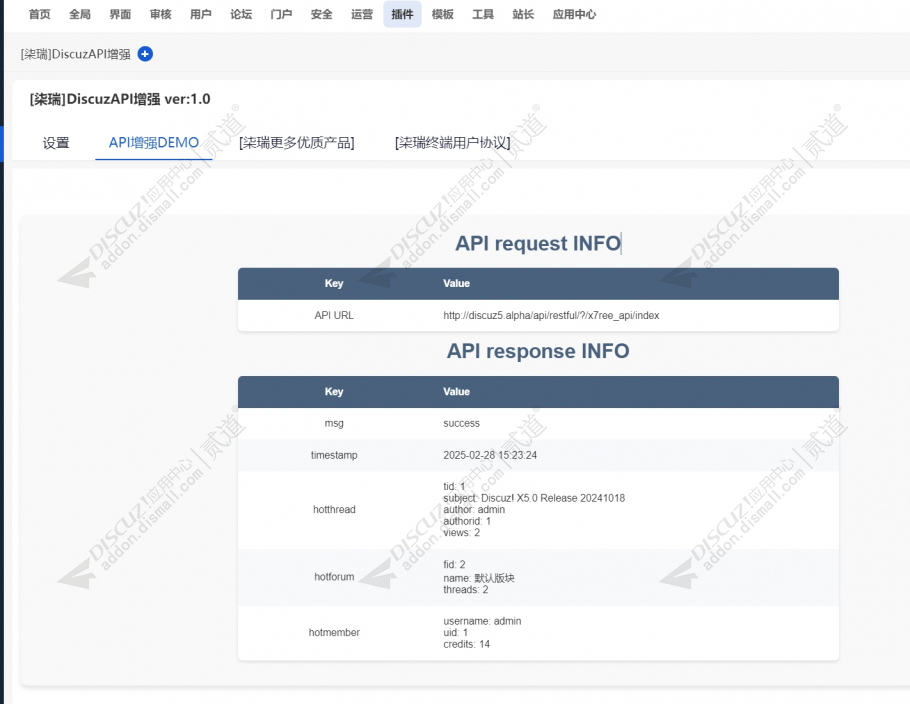Open the 界面 menu
This screenshot has width=910, height=704.
click(120, 14)
